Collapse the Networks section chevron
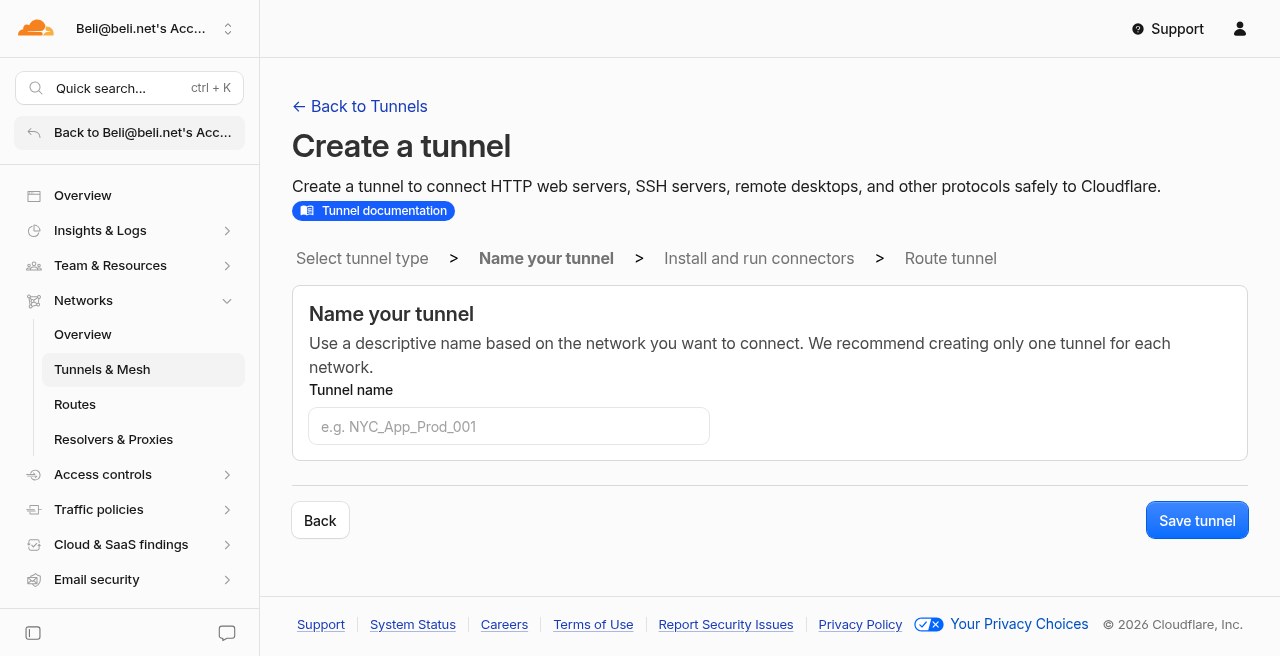This screenshot has width=1280, height=656. [x=227, y=301]
